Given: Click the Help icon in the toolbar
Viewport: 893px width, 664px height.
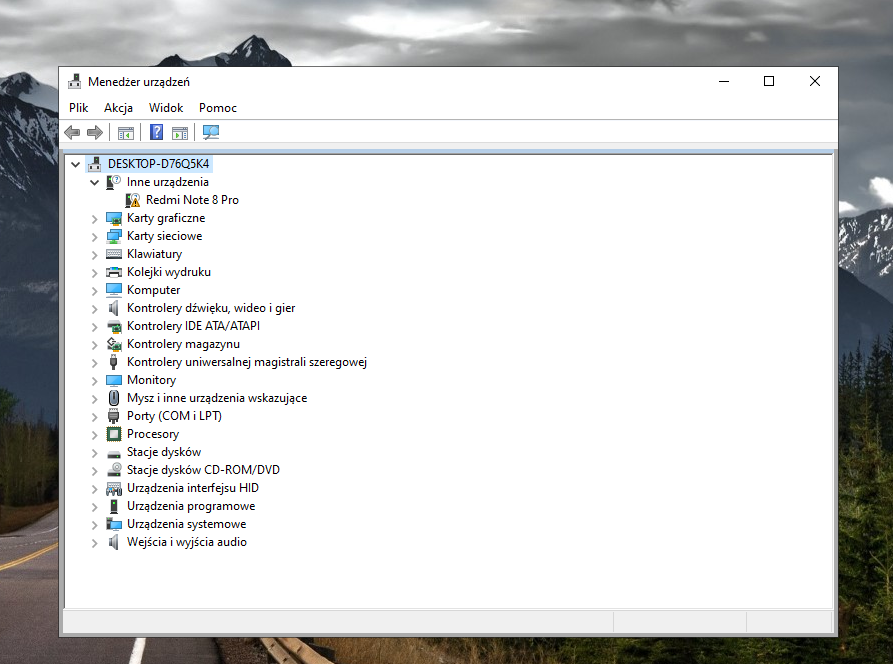Looking at the screenshot, I should [x=156, y=132].
